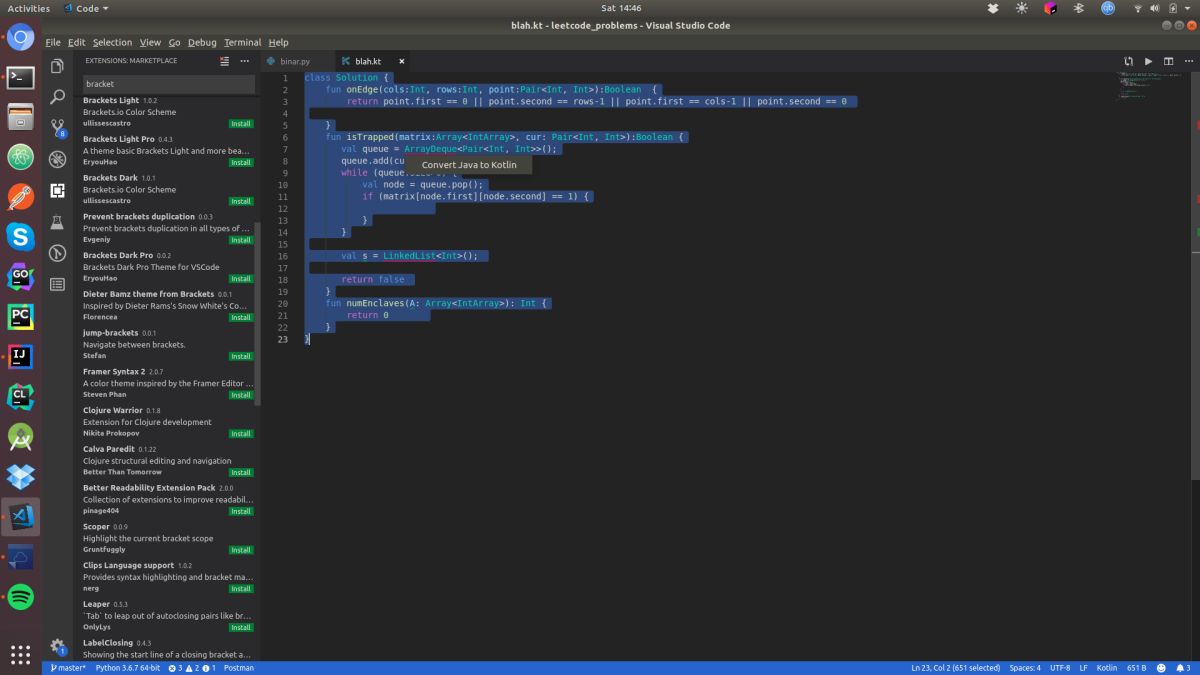This screenshot has width=1200, height=675.
Task: Click Postman in the status bar
Action: click(239, 667)
